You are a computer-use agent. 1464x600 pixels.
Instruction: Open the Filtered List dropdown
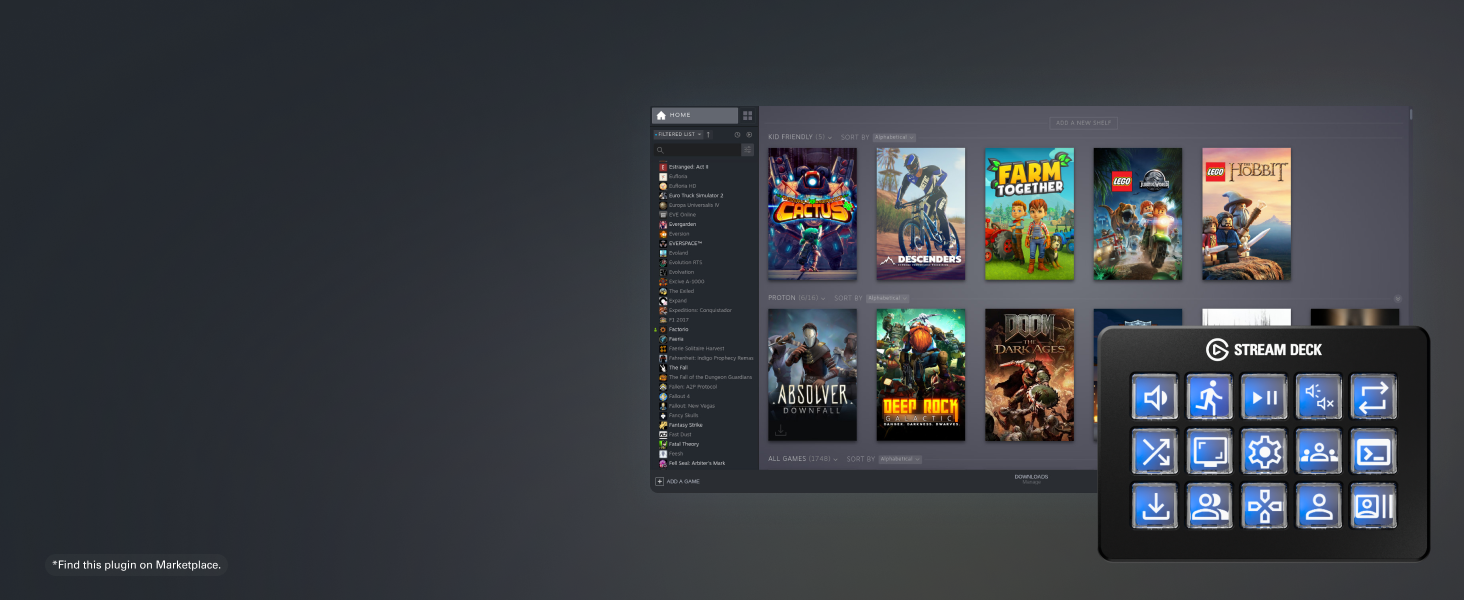pyautogui.click(x=679, y=134)
